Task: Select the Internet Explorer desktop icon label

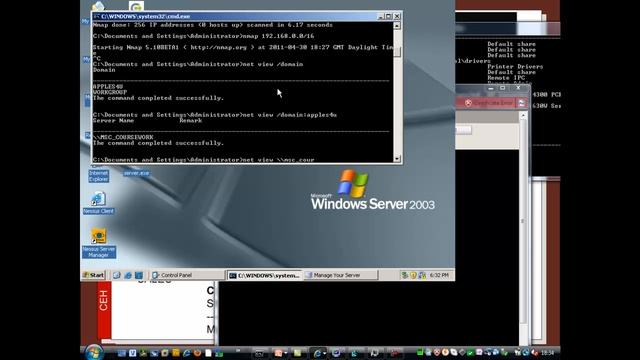Action: (98, 176)
